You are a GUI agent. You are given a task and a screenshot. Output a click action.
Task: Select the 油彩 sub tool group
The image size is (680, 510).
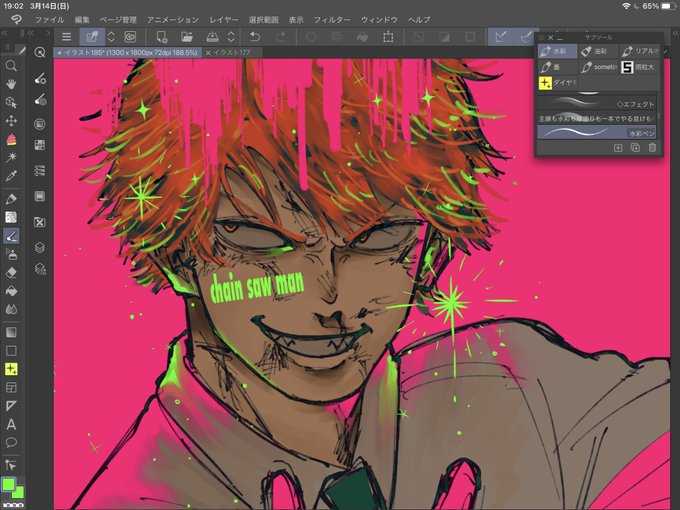[598, 51]
